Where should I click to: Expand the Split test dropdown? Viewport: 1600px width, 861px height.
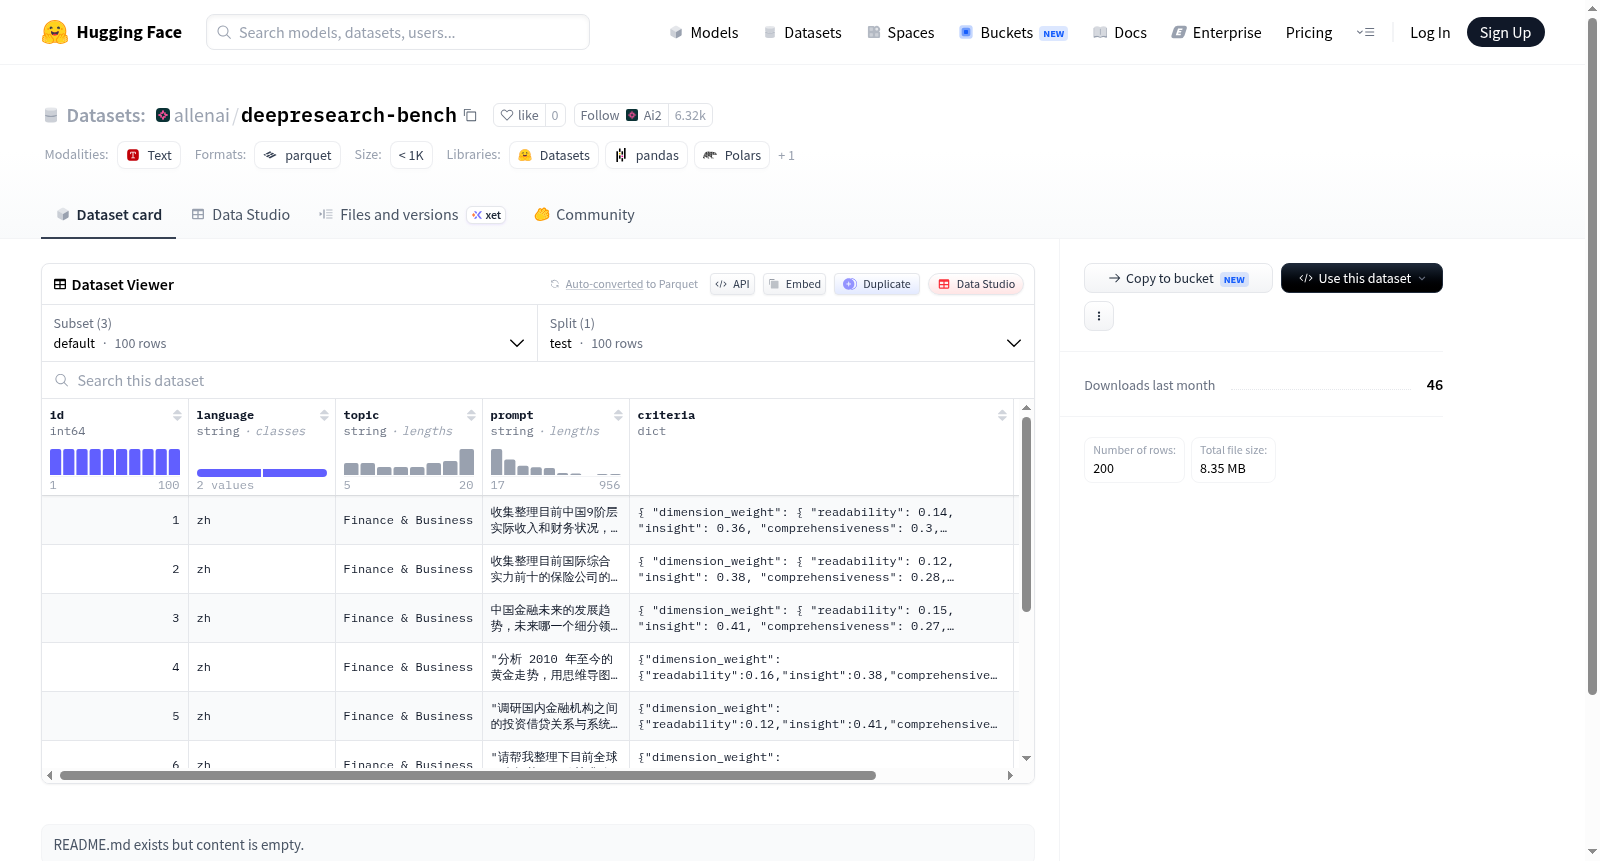[x=785, y=333]
